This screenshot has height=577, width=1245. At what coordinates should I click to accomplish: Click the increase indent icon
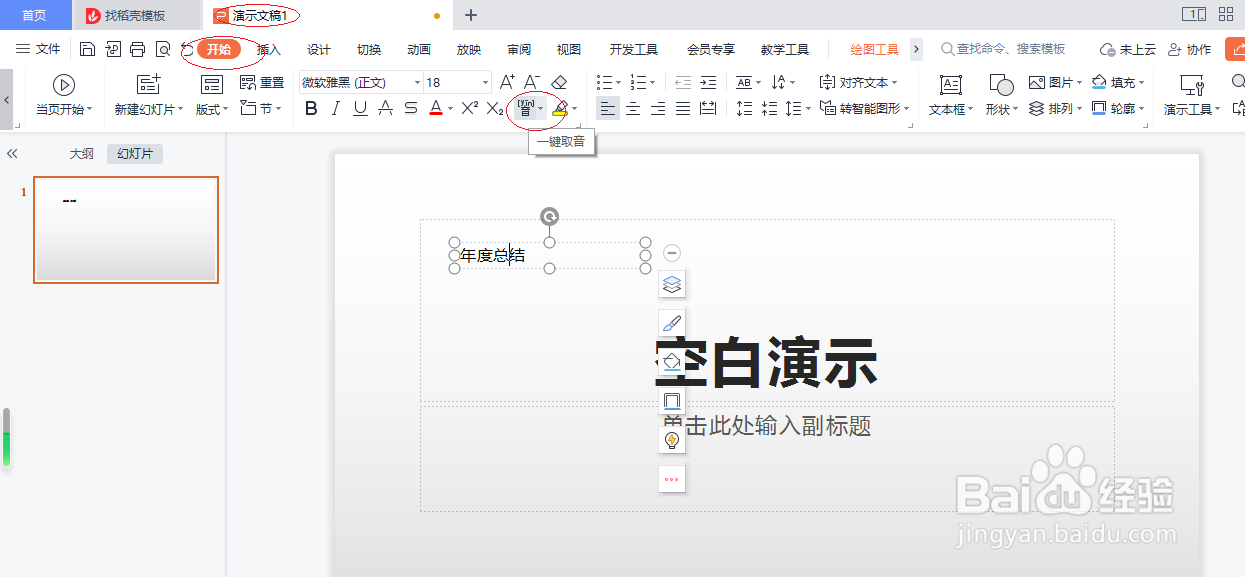click(x=708, y=82)
